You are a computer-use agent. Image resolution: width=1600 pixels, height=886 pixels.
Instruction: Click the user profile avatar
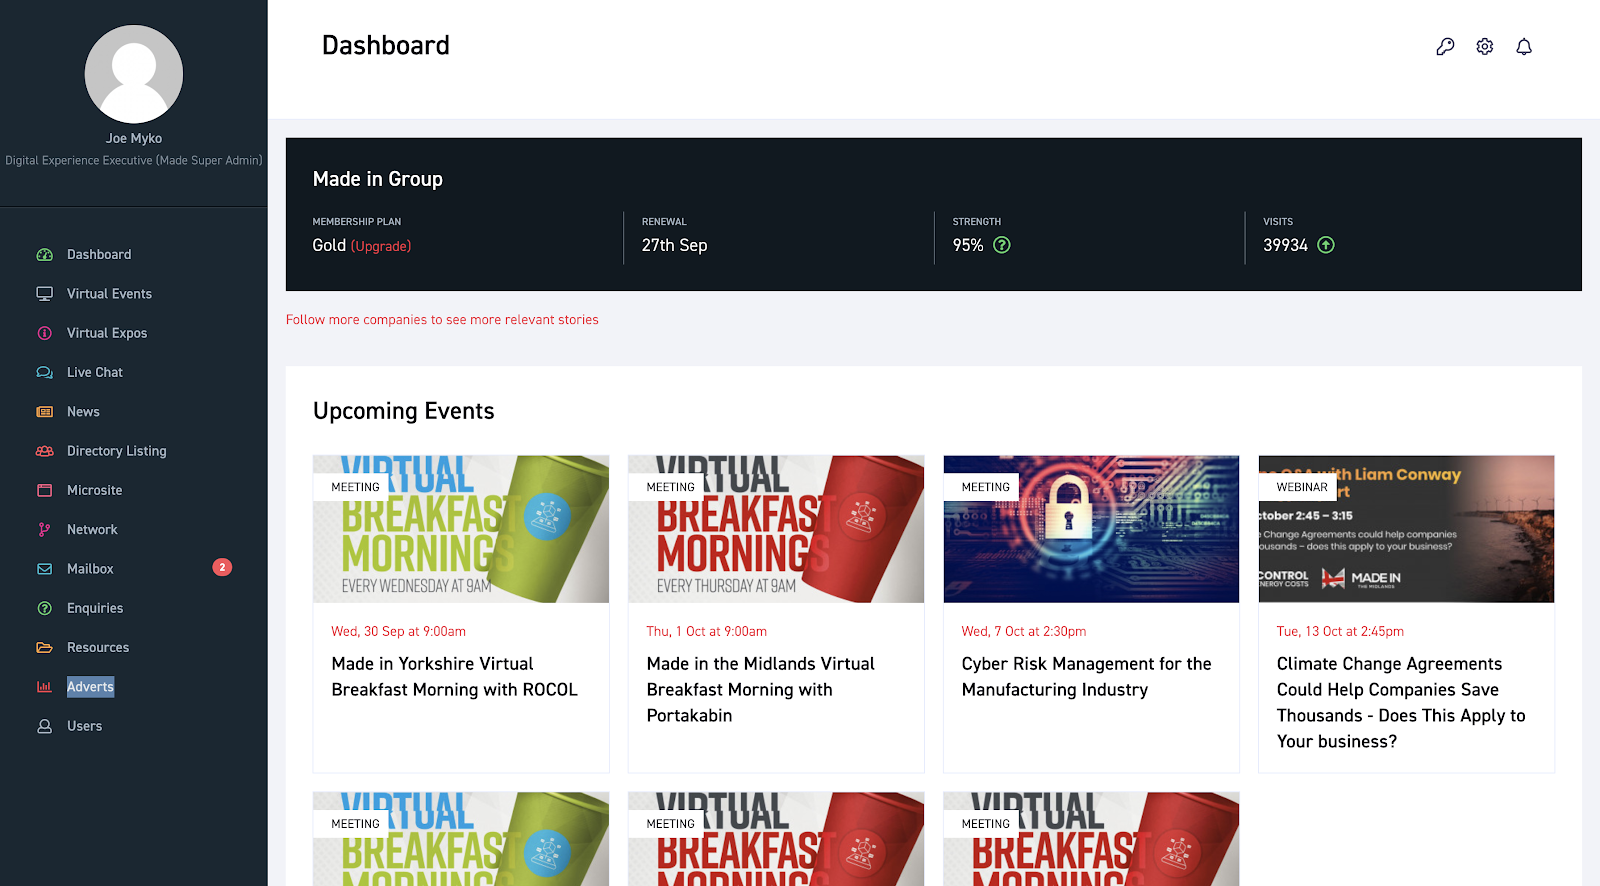[x=134, y=74]
